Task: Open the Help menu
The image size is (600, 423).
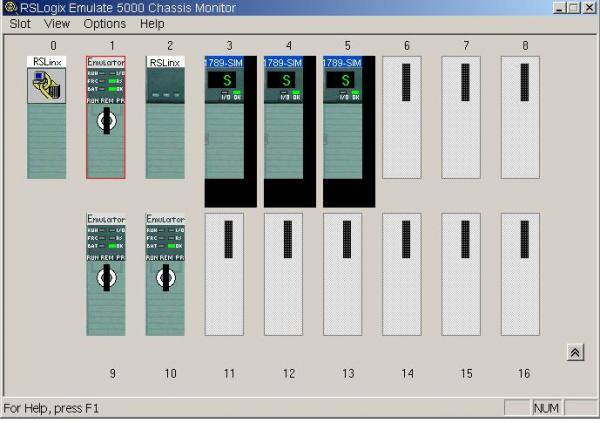Action: click(x=152, y=24)
